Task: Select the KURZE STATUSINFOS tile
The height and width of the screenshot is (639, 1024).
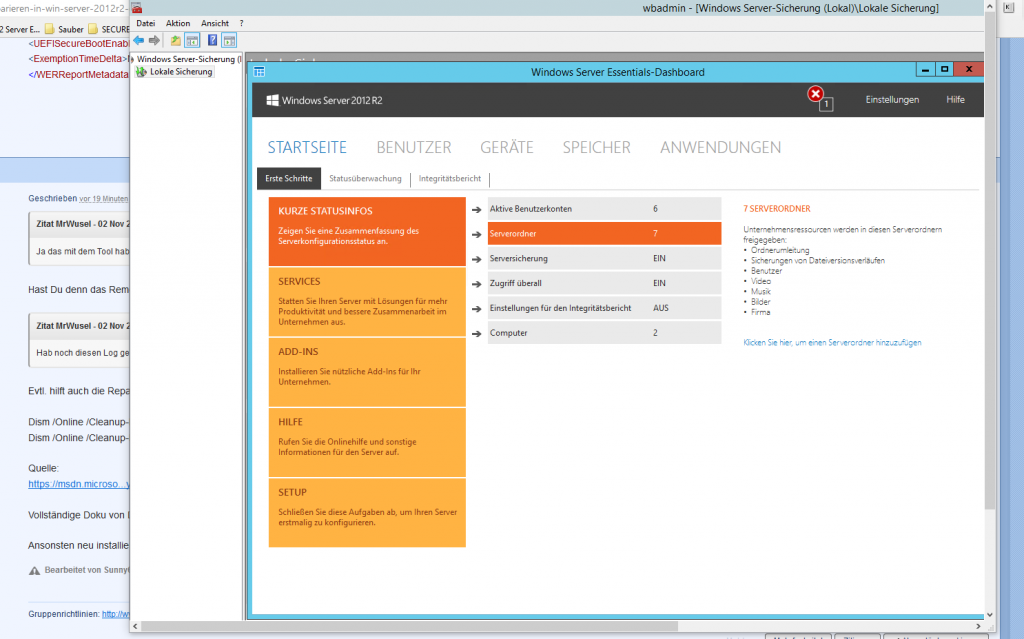Action: click(367, 231)
